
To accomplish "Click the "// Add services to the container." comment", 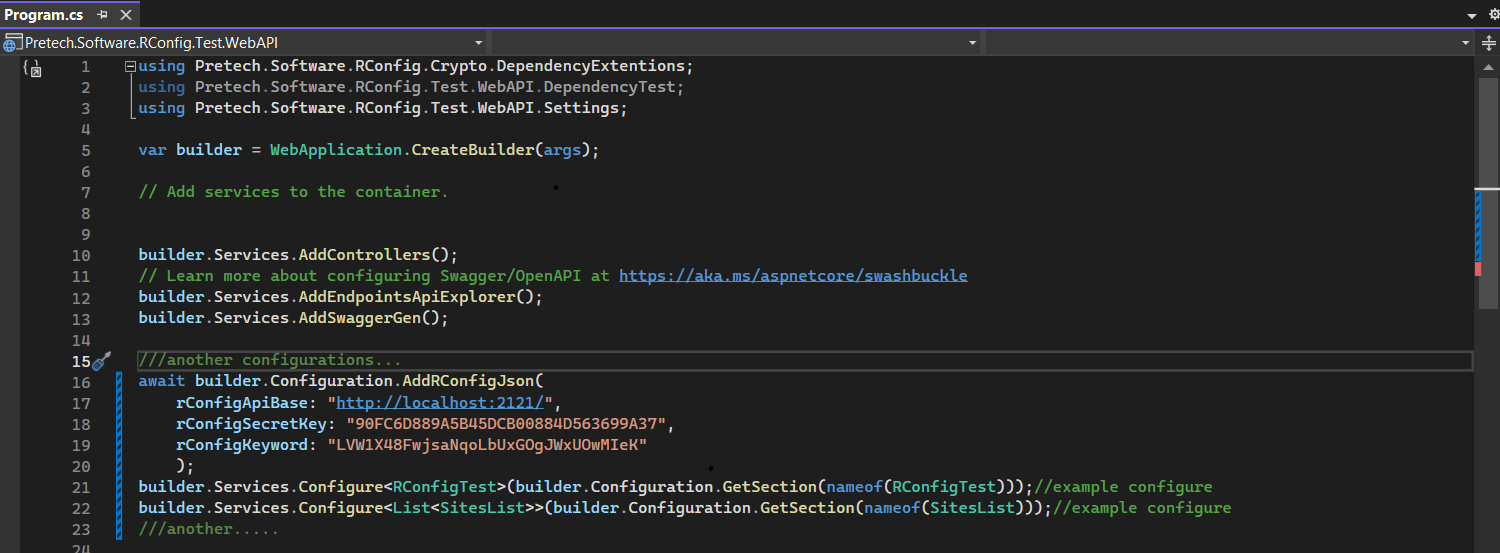I will tap(293, 192).
